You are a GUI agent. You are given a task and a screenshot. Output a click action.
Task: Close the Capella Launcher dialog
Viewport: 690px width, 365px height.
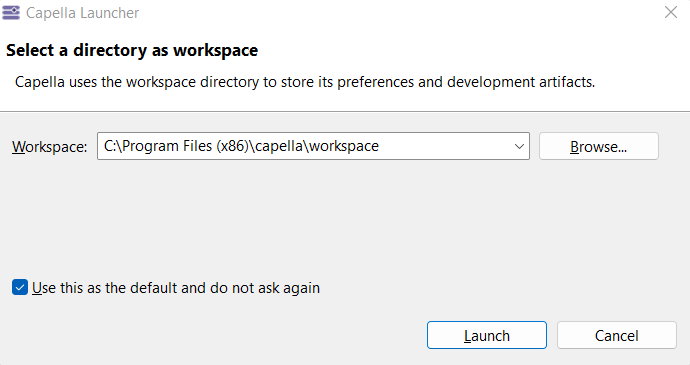671,12
